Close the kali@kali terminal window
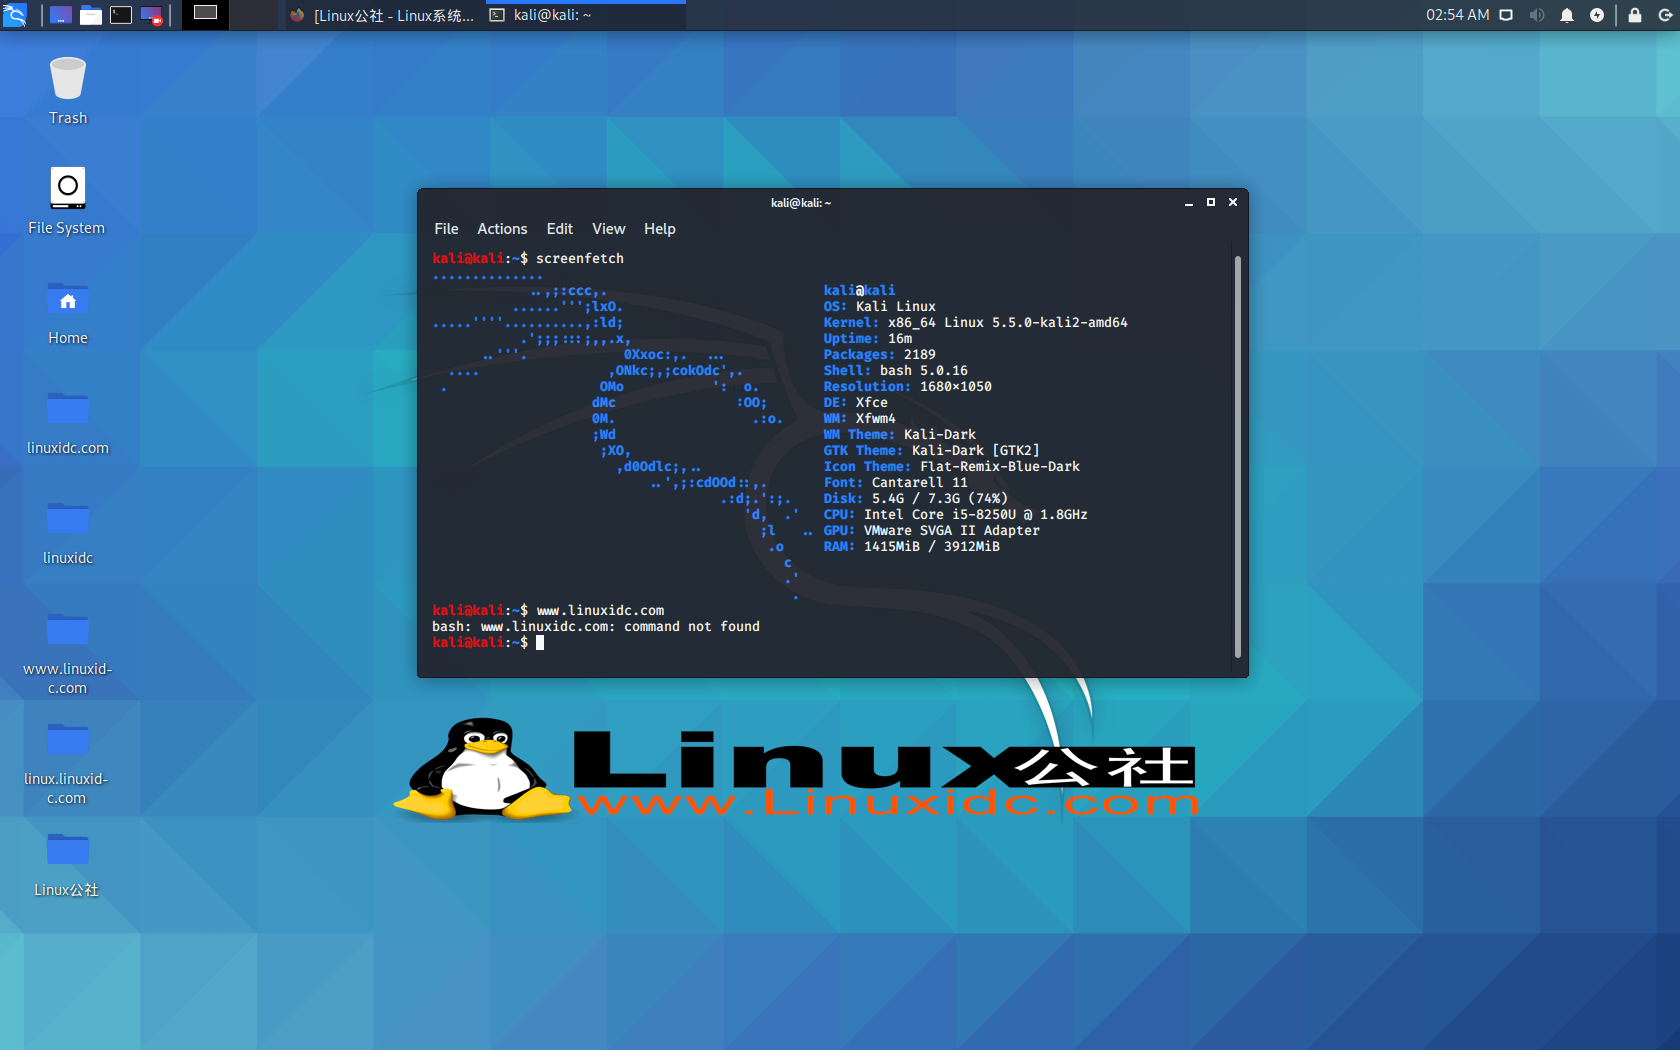 1233,202
